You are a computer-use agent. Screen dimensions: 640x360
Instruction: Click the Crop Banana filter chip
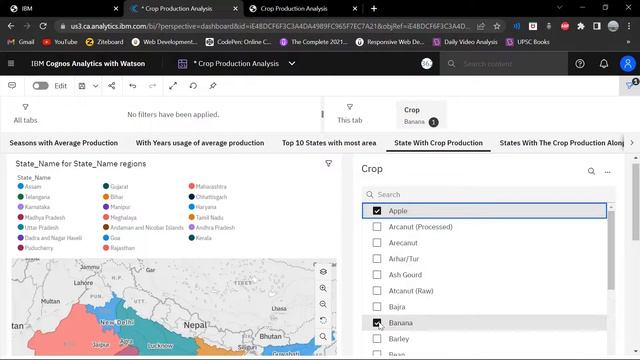(421, 116)
